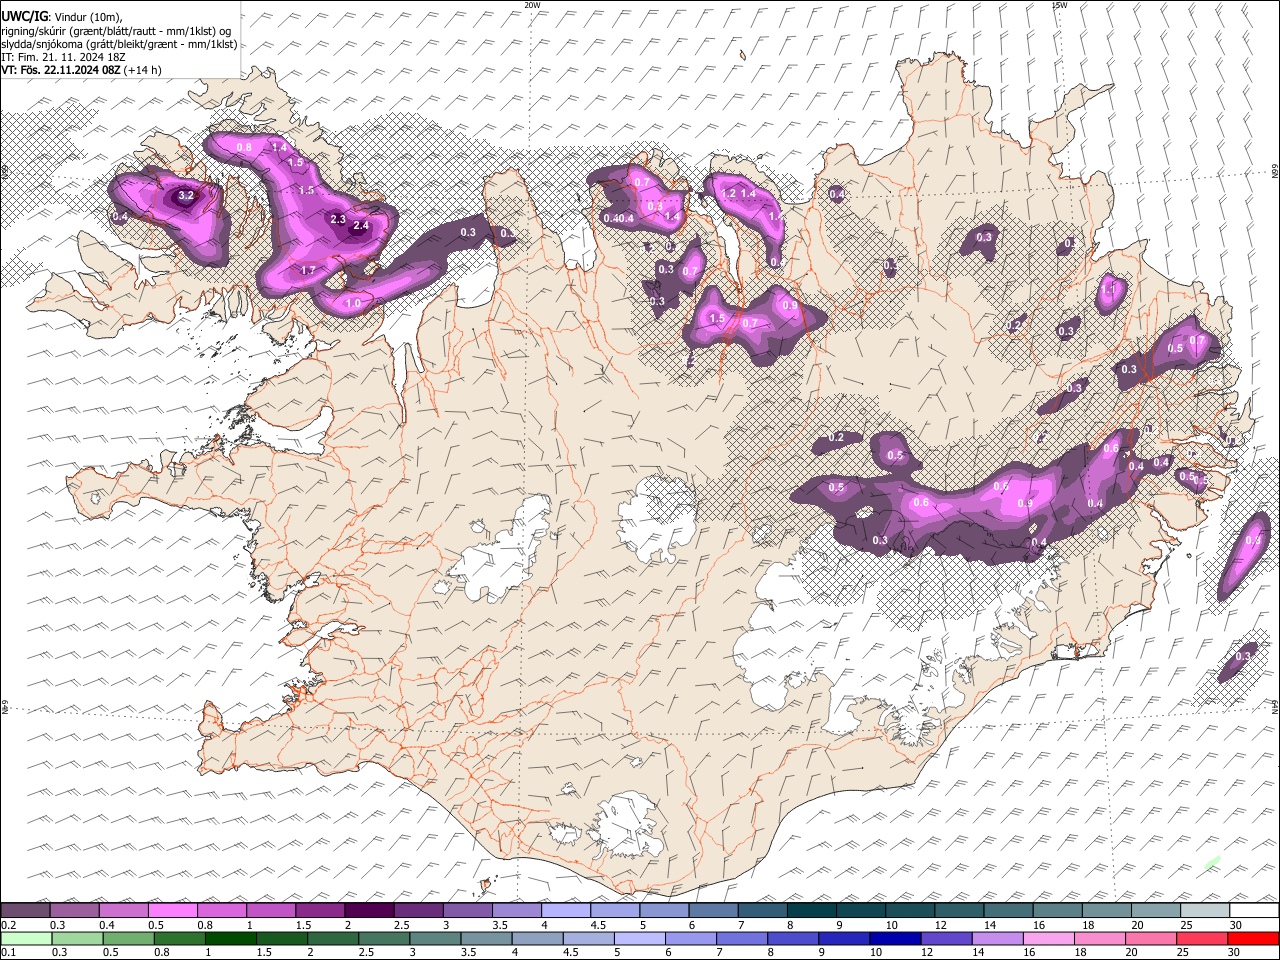The image size is (1280, 960).
Task: Select the upper legend swatch starting at 6
Action: click(x=714, y=910)
